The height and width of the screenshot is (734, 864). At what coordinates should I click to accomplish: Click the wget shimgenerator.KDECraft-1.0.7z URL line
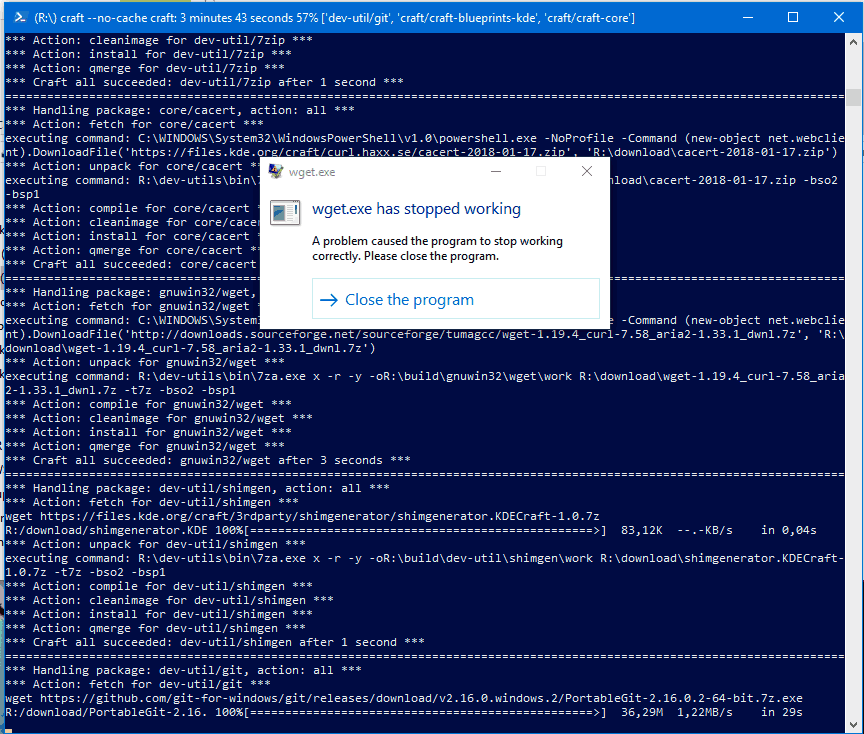tap(302, 516)
